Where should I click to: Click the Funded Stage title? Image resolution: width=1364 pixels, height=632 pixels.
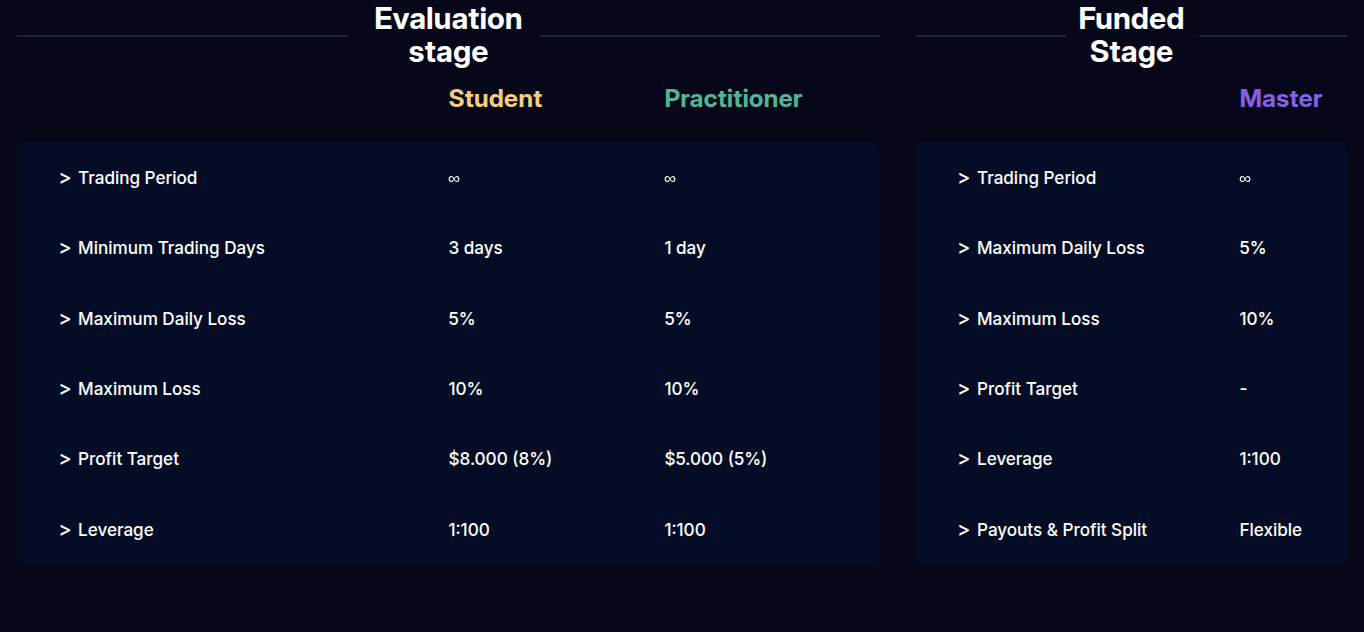point(1131,35)
